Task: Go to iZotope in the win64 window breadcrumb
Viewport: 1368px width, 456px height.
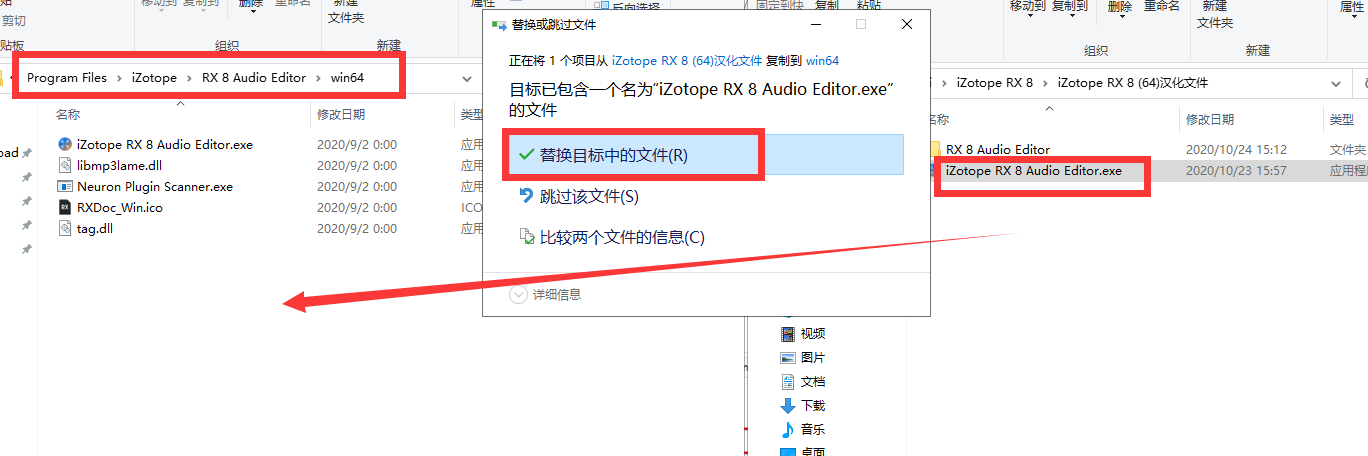Action: click(154, 78)
